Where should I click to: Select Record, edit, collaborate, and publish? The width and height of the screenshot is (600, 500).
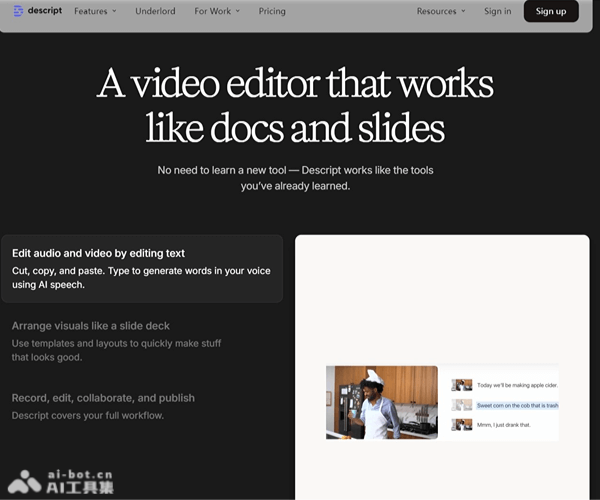pyautogui.click(x=103, y=398)
